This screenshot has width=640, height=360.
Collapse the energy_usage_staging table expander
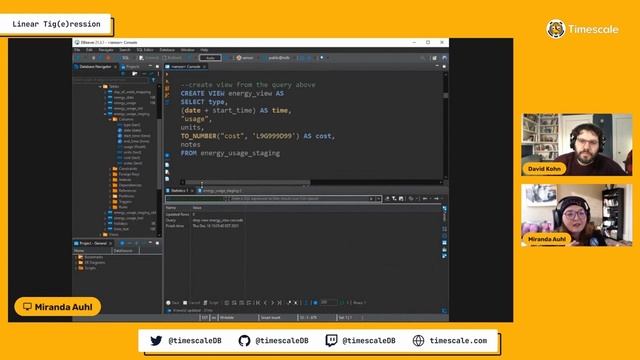[x=105, y=114]
